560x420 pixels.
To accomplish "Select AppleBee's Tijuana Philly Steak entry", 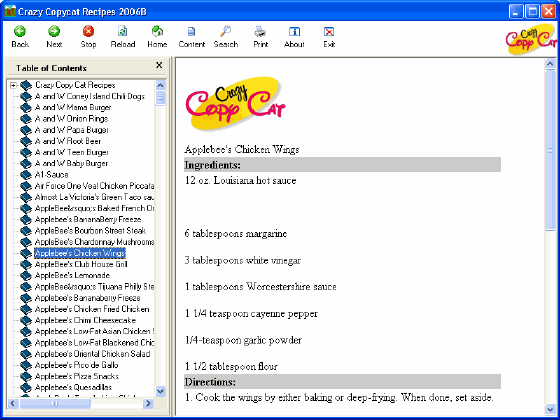I will click(94, 287).
